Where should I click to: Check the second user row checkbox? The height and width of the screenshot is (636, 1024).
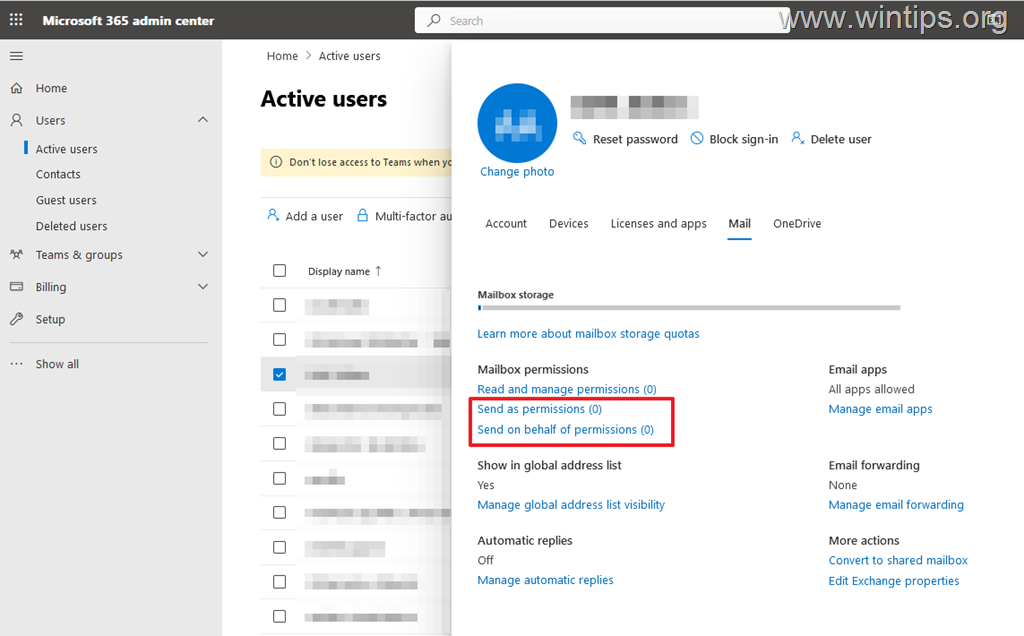click(x=280, y=340)
